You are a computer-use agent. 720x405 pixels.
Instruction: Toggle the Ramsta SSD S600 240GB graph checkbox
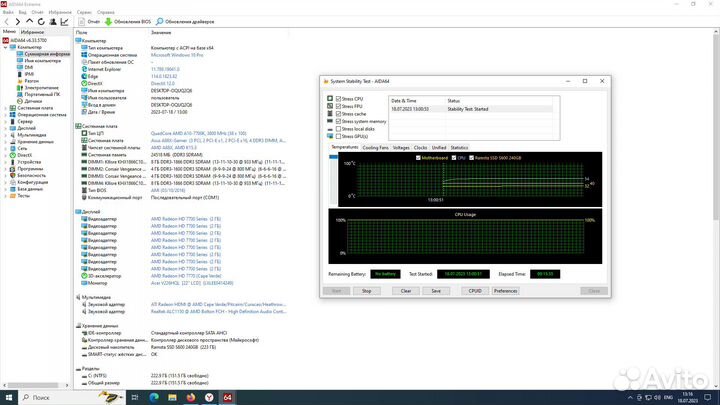pos(472,158)
